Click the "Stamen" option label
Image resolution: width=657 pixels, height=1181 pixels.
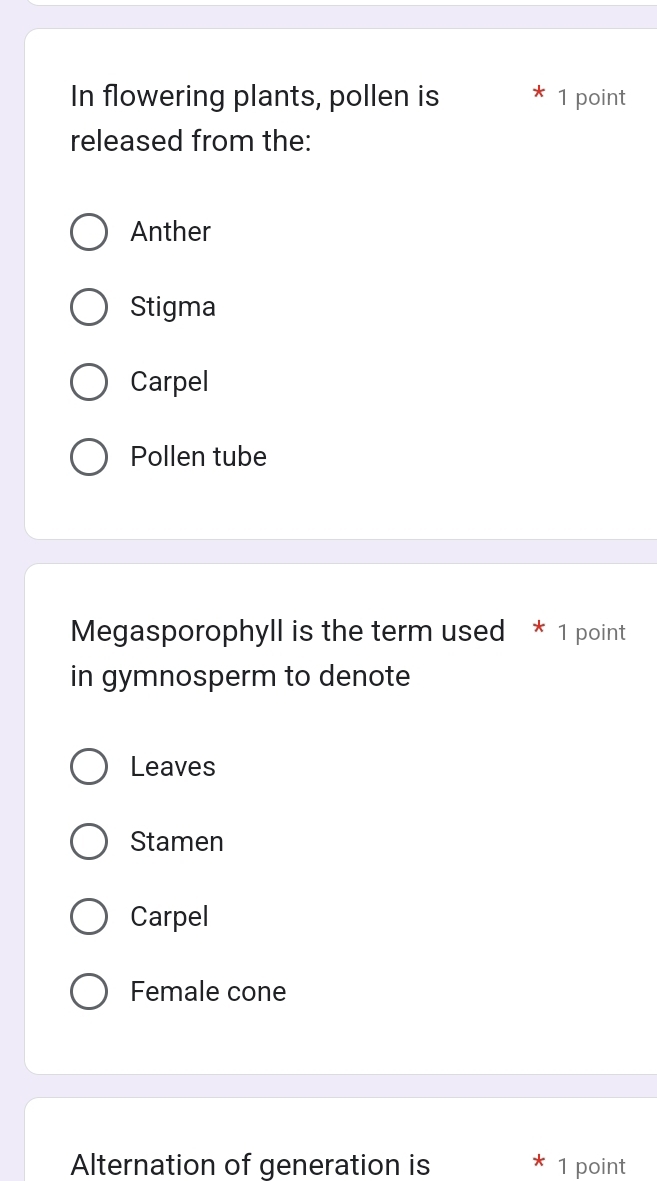coord(177,842)
